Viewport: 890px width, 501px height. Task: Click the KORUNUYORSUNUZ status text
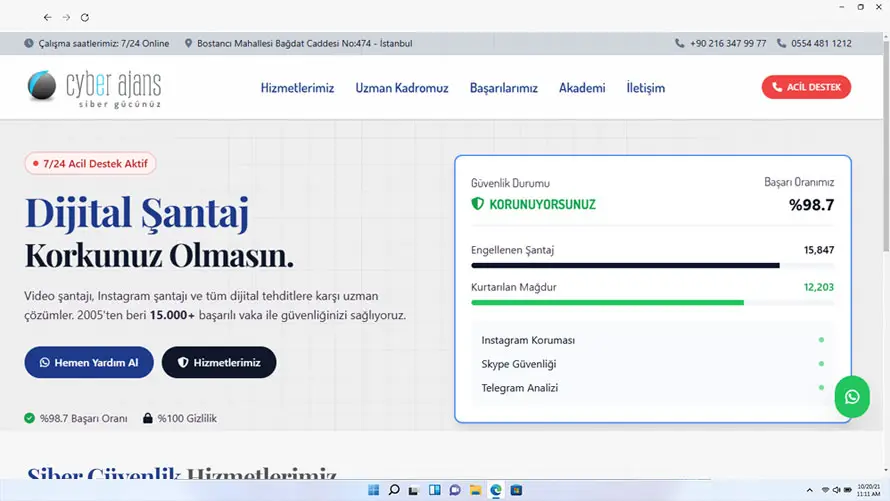pos(543,204)
